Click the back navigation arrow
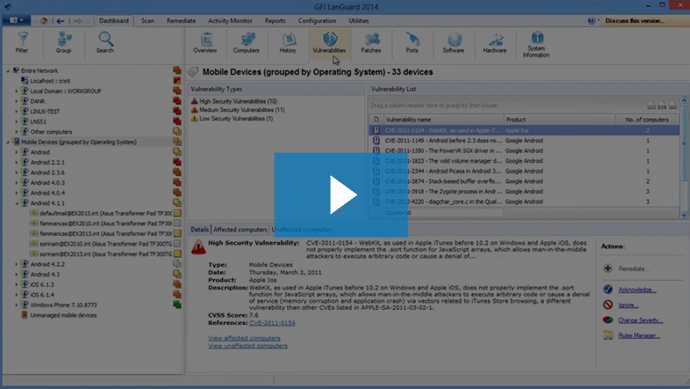Screen dimensions: 690x389 (x=60, y=21)
